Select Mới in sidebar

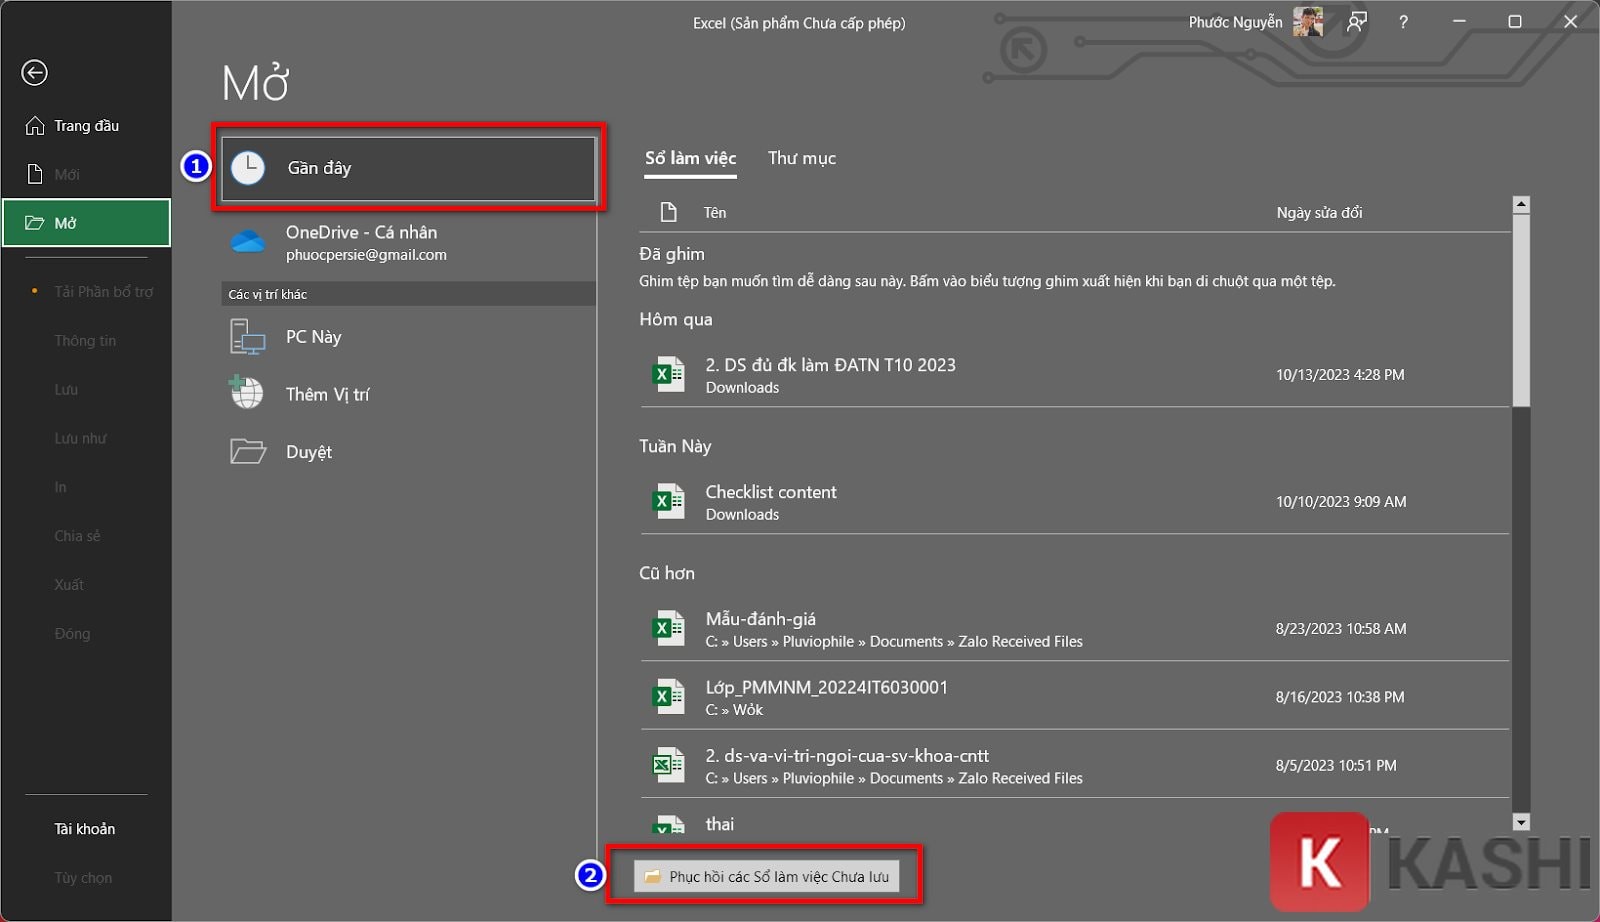click(86, 175)
